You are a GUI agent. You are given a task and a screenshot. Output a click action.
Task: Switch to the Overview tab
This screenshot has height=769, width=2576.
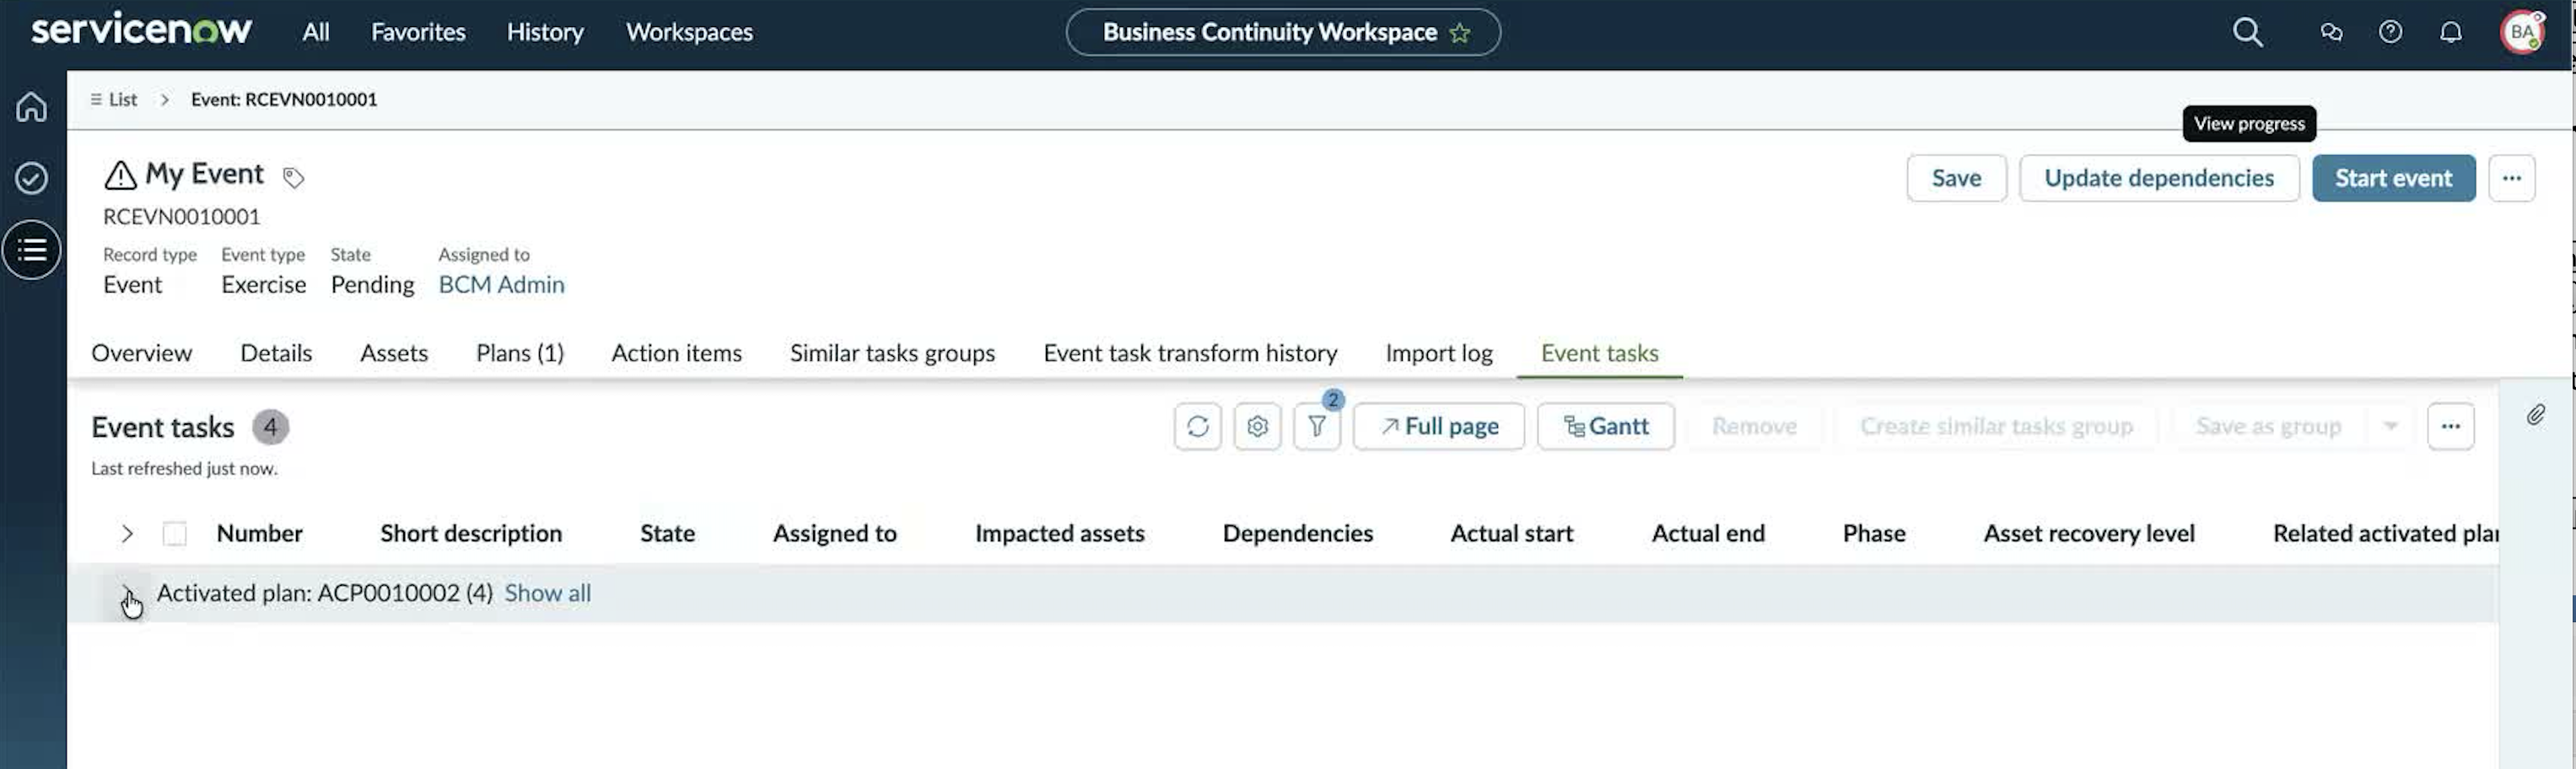(x=141, y=353)
